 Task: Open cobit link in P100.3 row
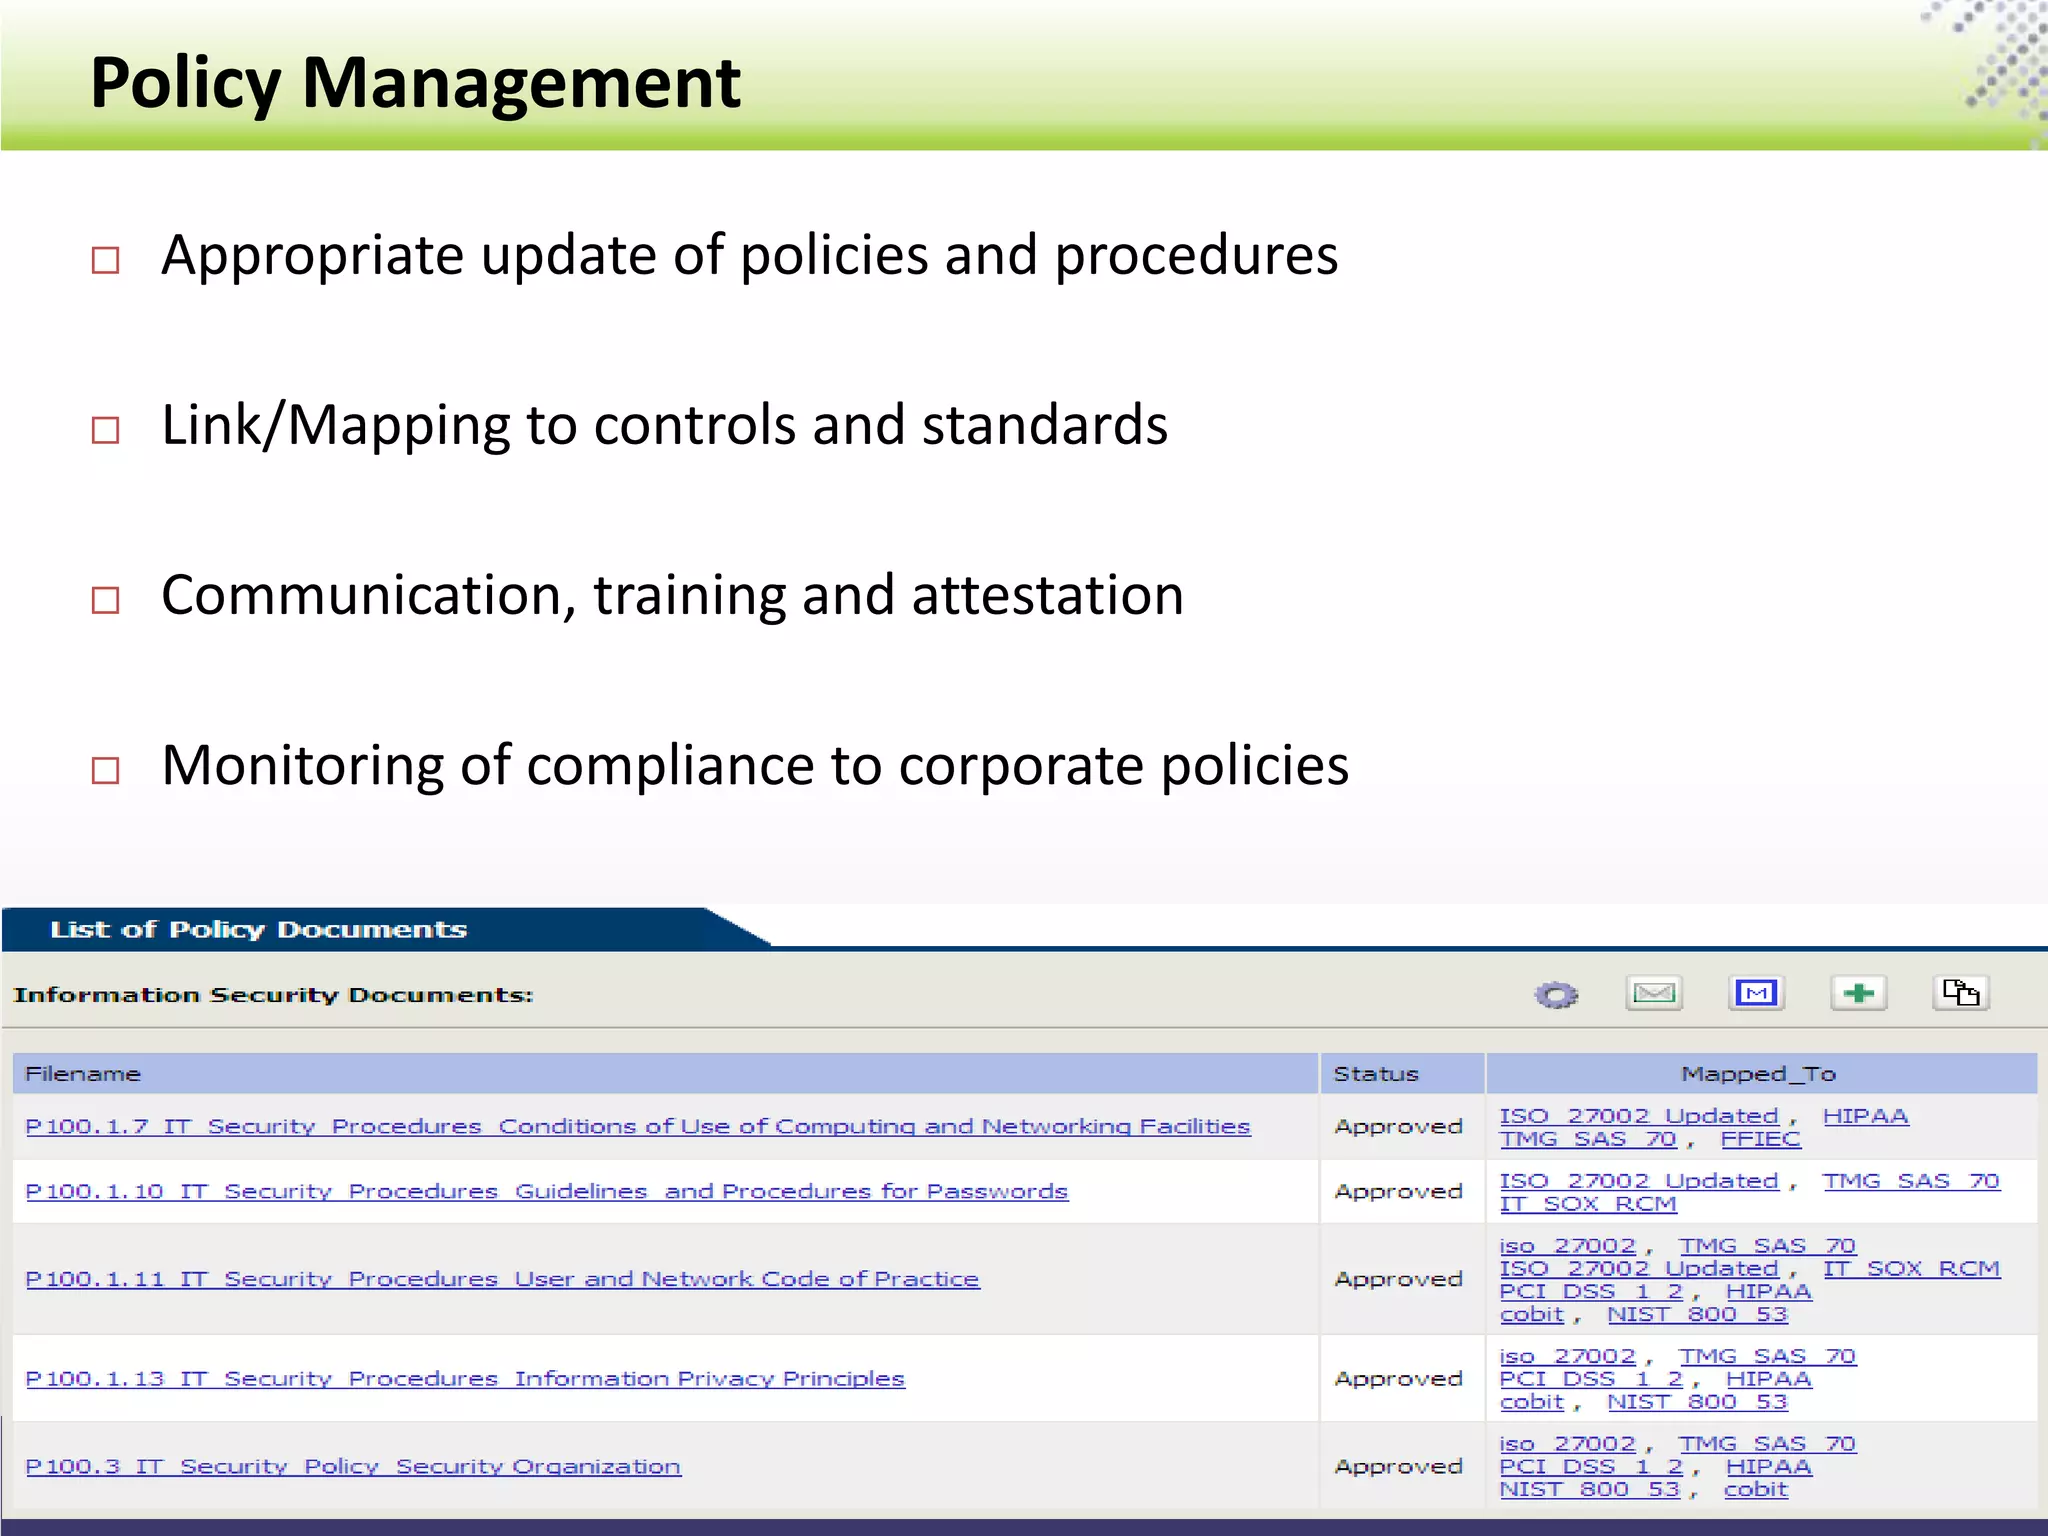point(1755,1489)
